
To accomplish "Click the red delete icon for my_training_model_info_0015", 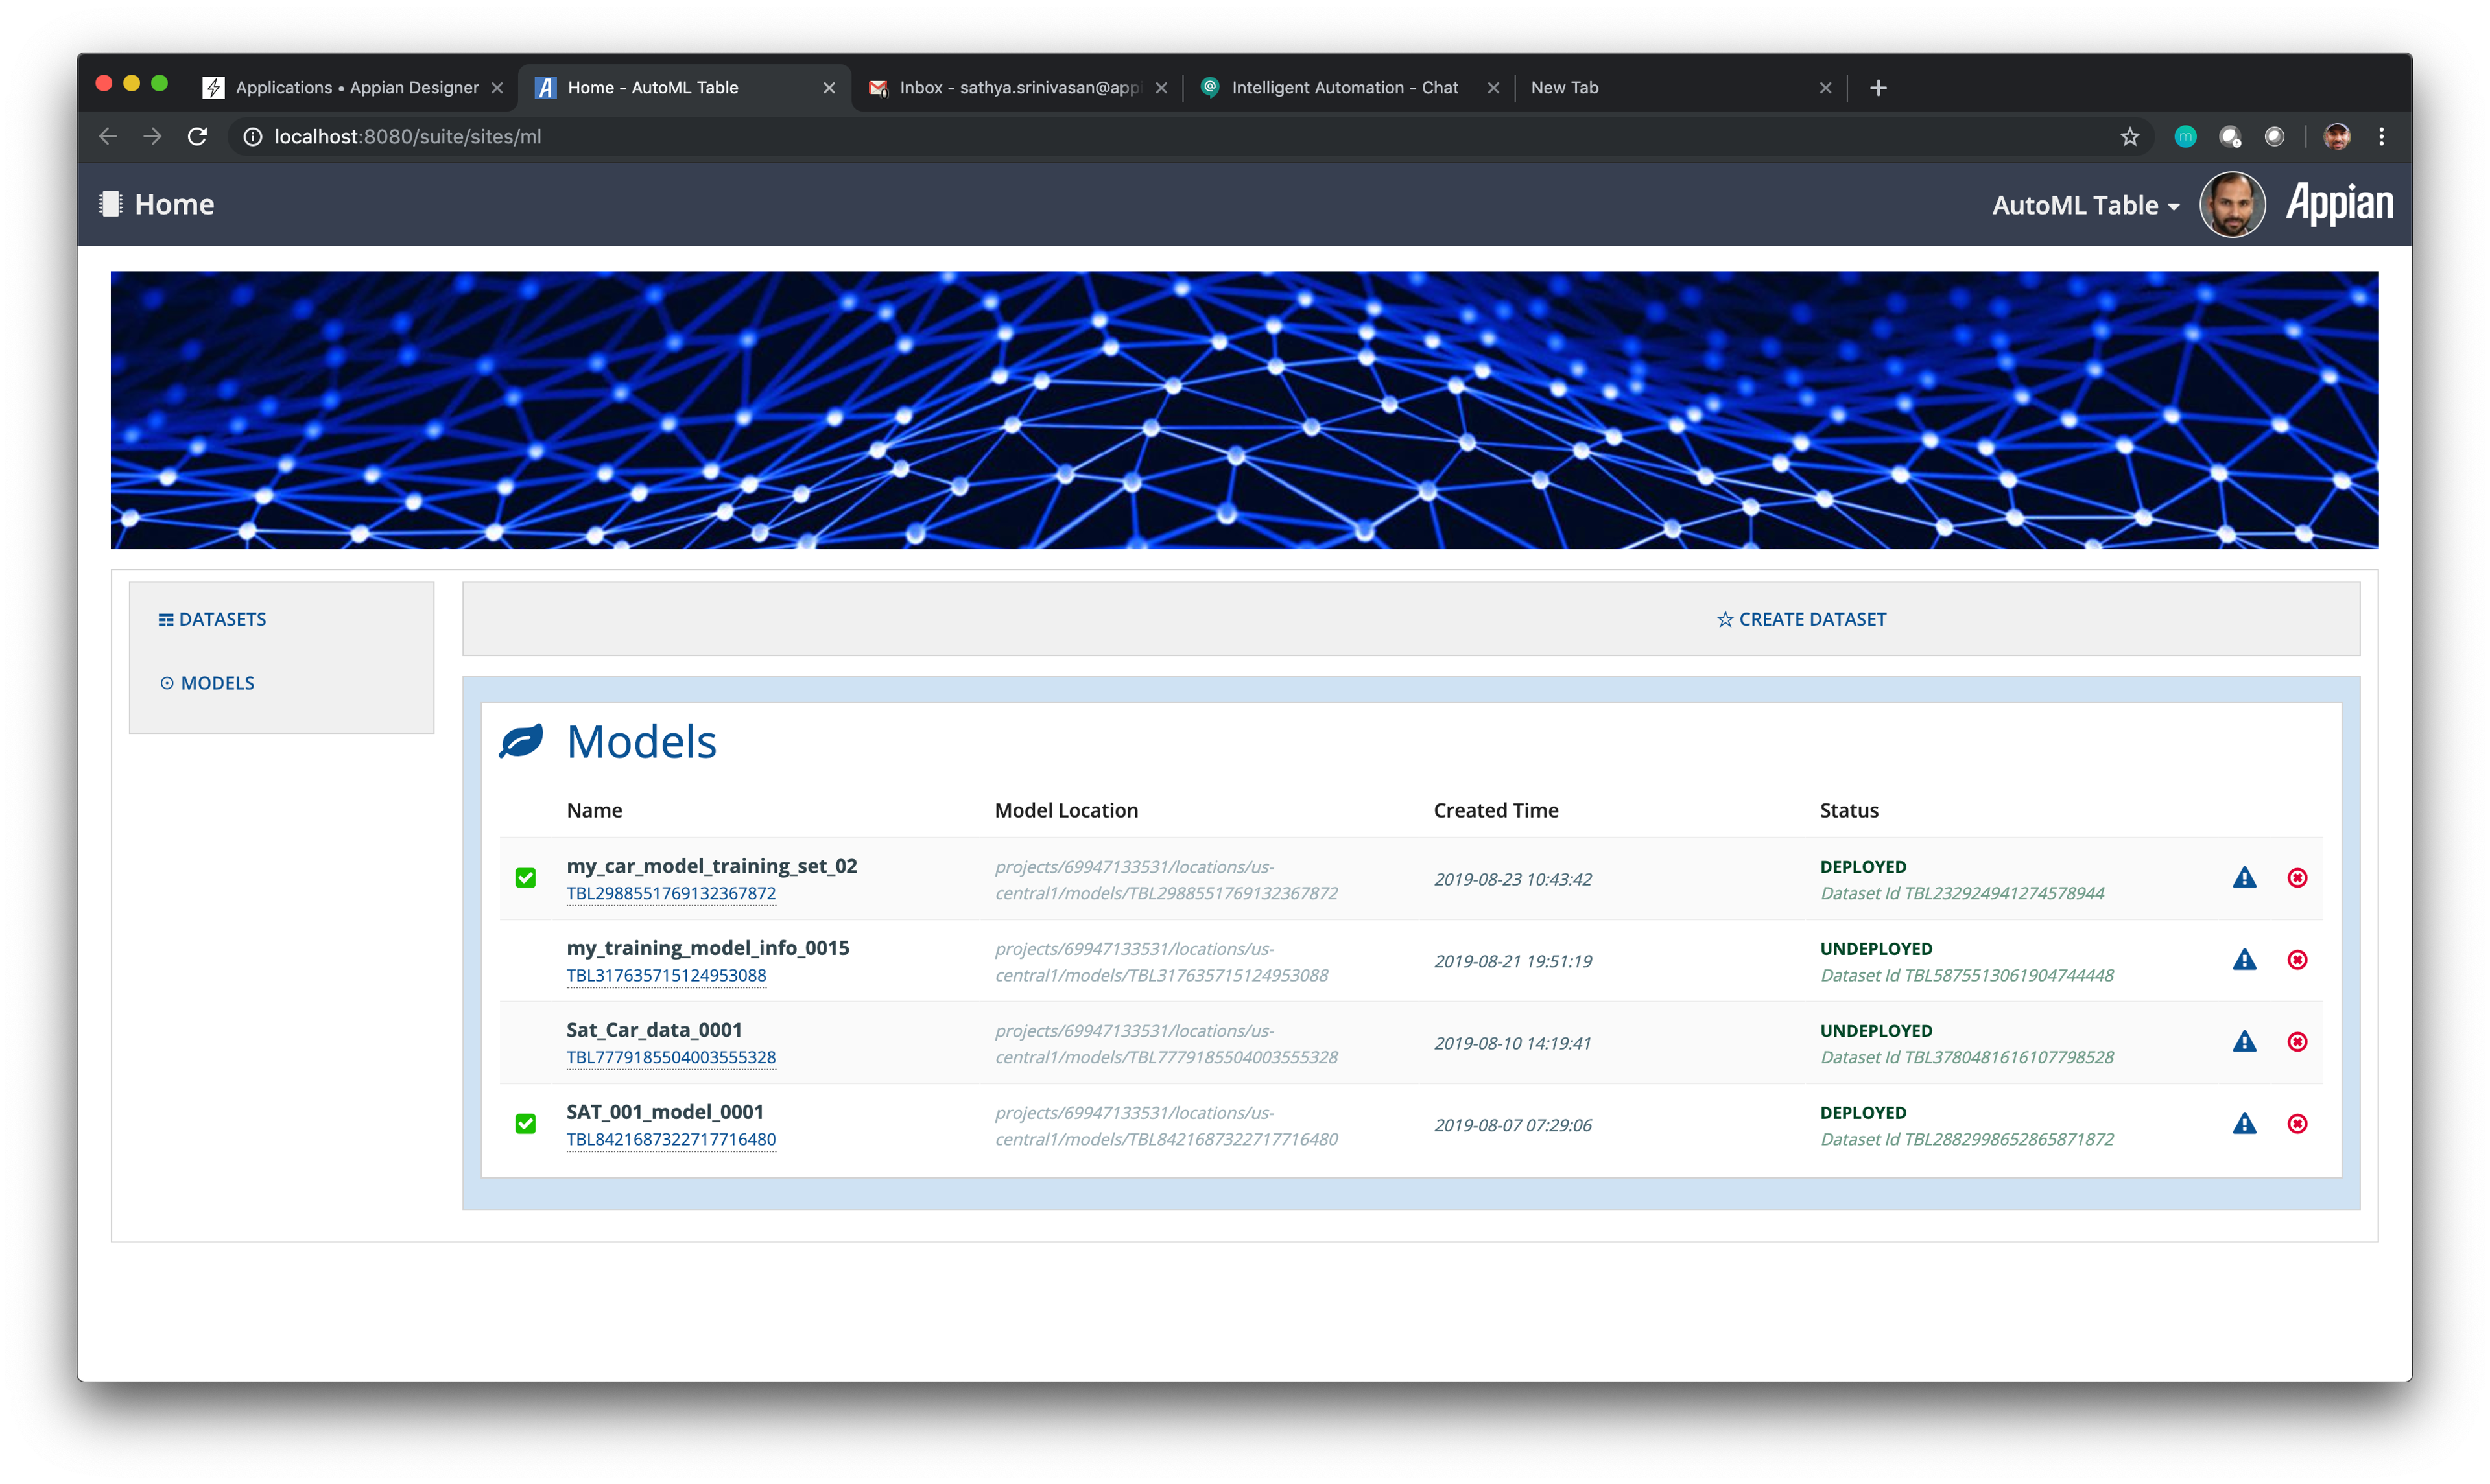I will click(2297, 959).
